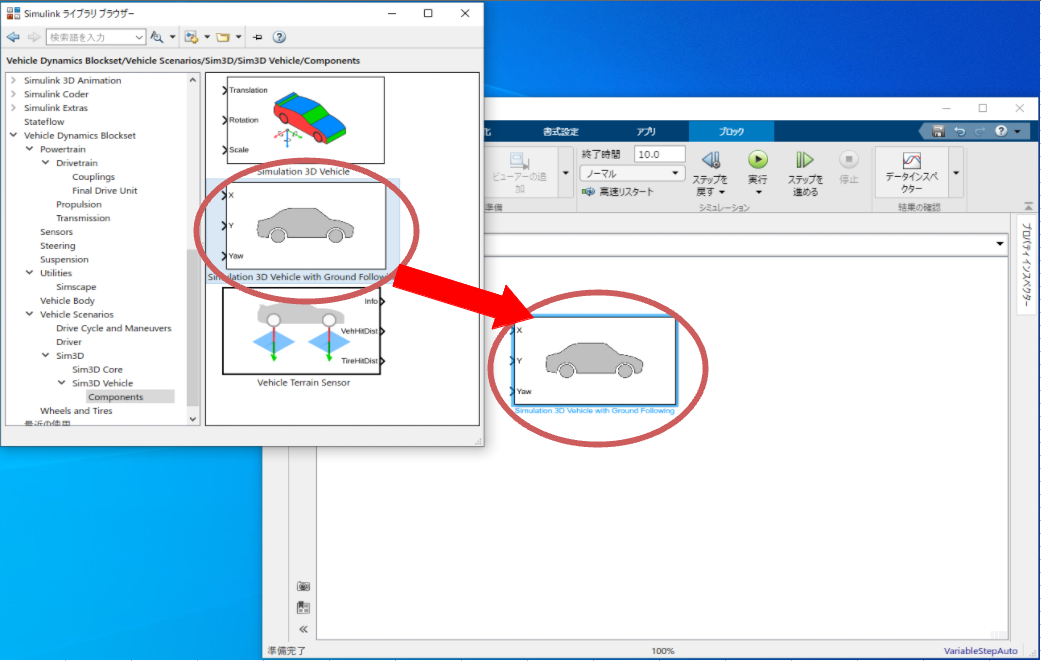Select Driver in the library tree
The width and height of the screenshot is (1041, 661).
pyautogui.click(x=69, y=342)
